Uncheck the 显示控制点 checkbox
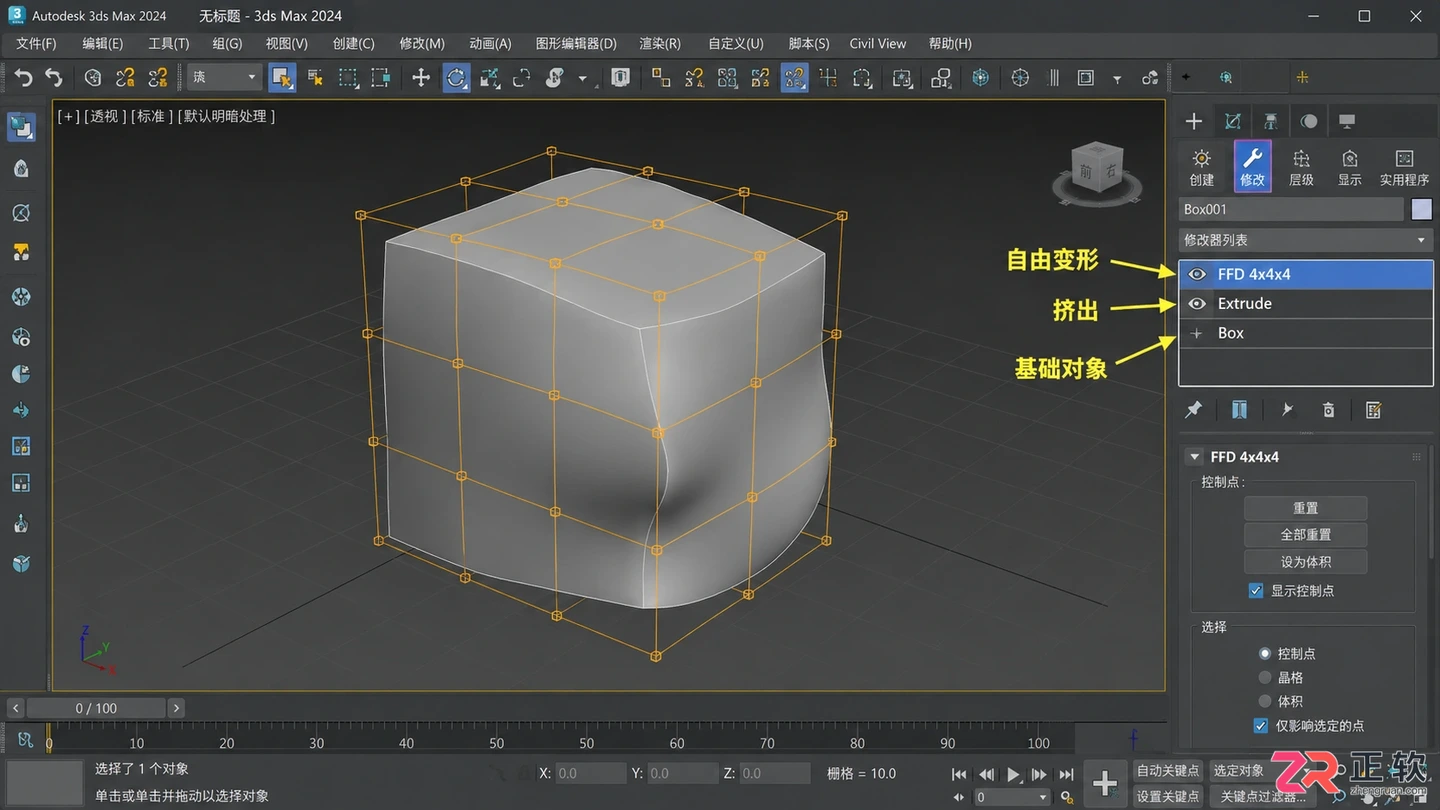Screen dimensions: 1440x810 click(1256, 591)
